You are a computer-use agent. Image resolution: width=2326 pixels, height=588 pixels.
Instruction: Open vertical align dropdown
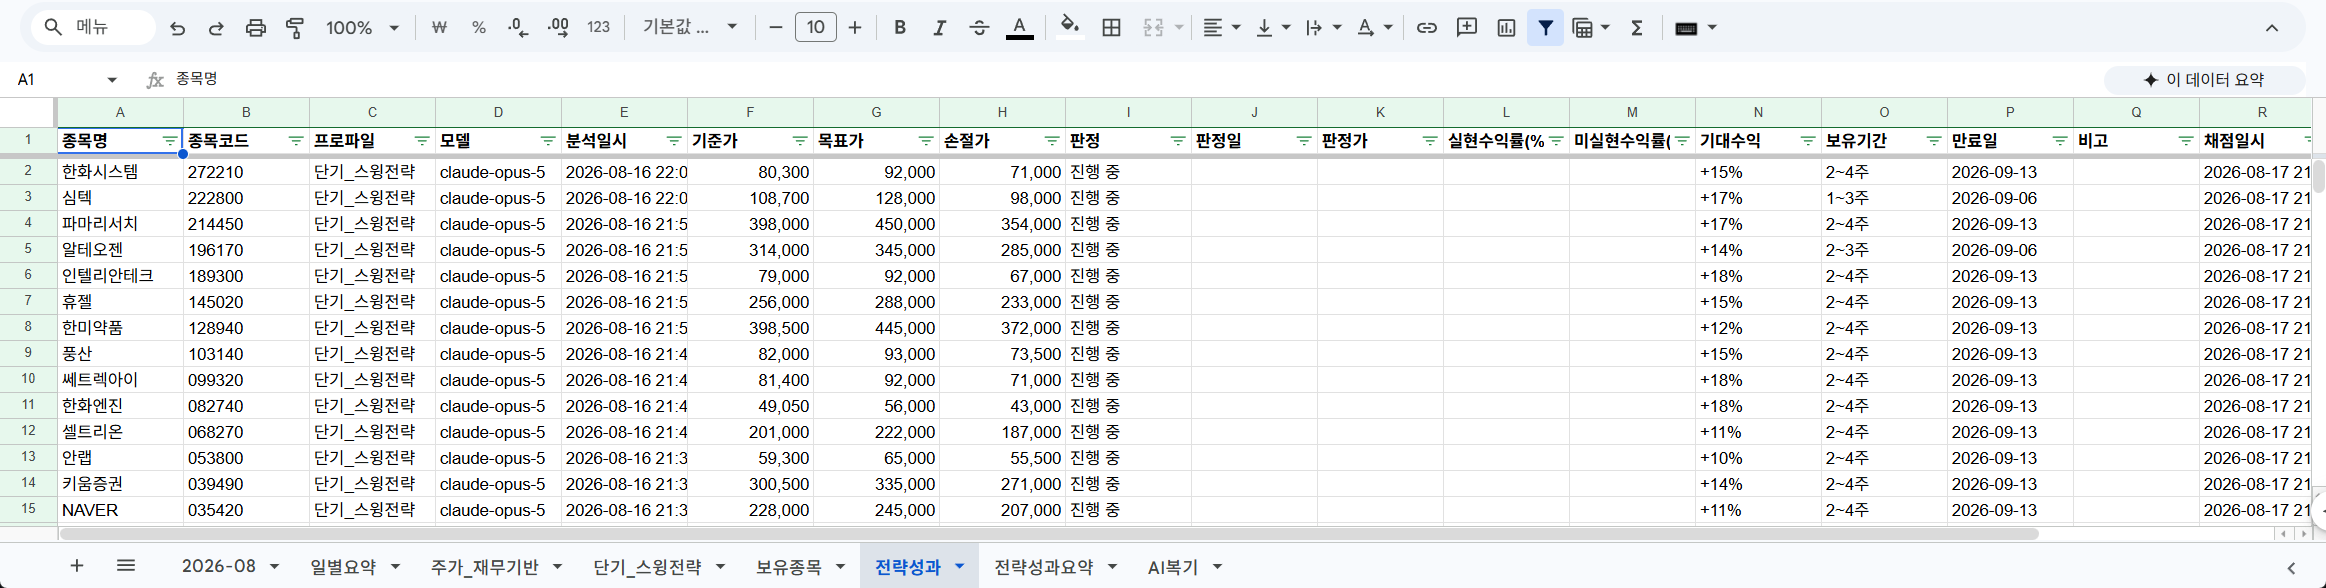[1273, 28]
